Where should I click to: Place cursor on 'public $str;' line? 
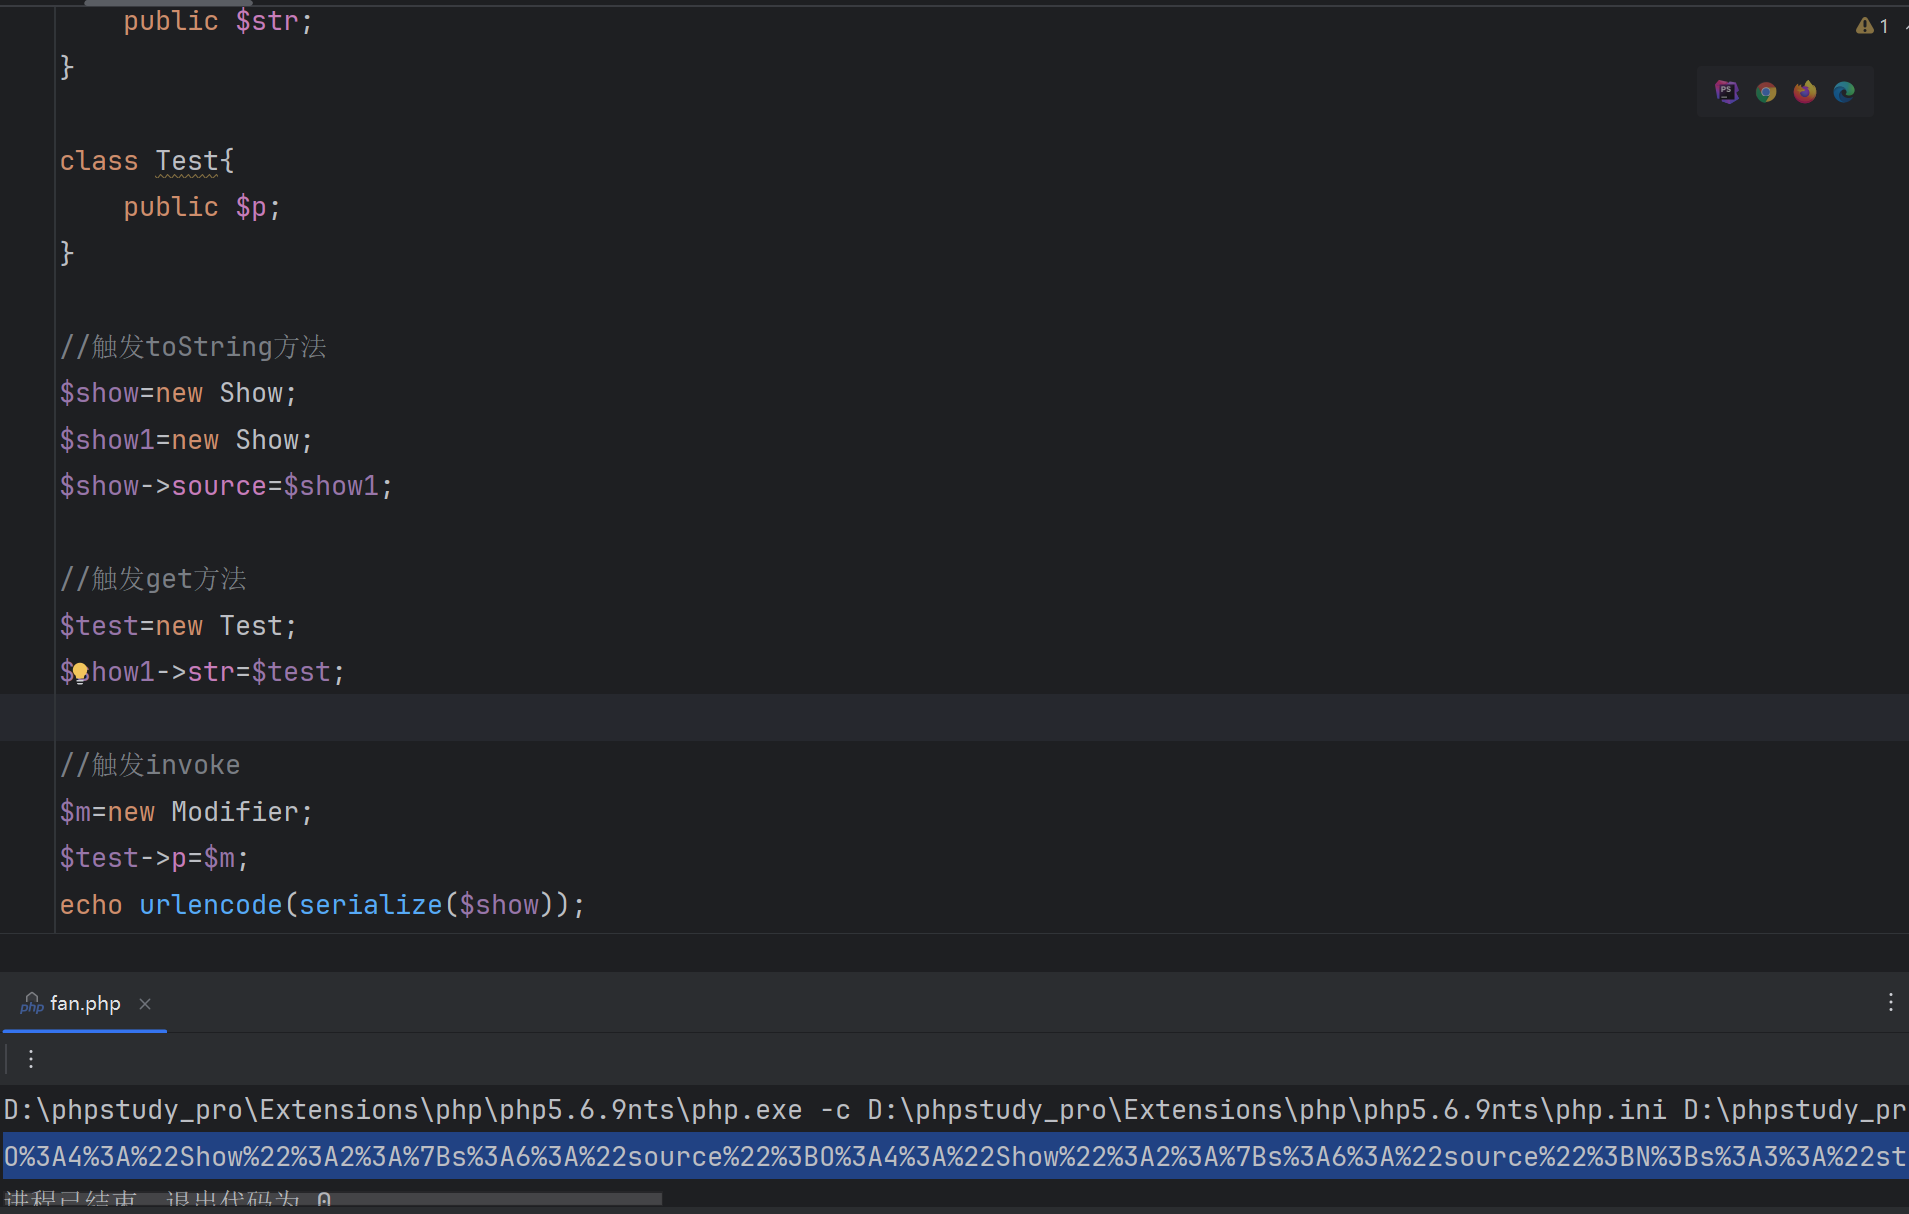218,21
